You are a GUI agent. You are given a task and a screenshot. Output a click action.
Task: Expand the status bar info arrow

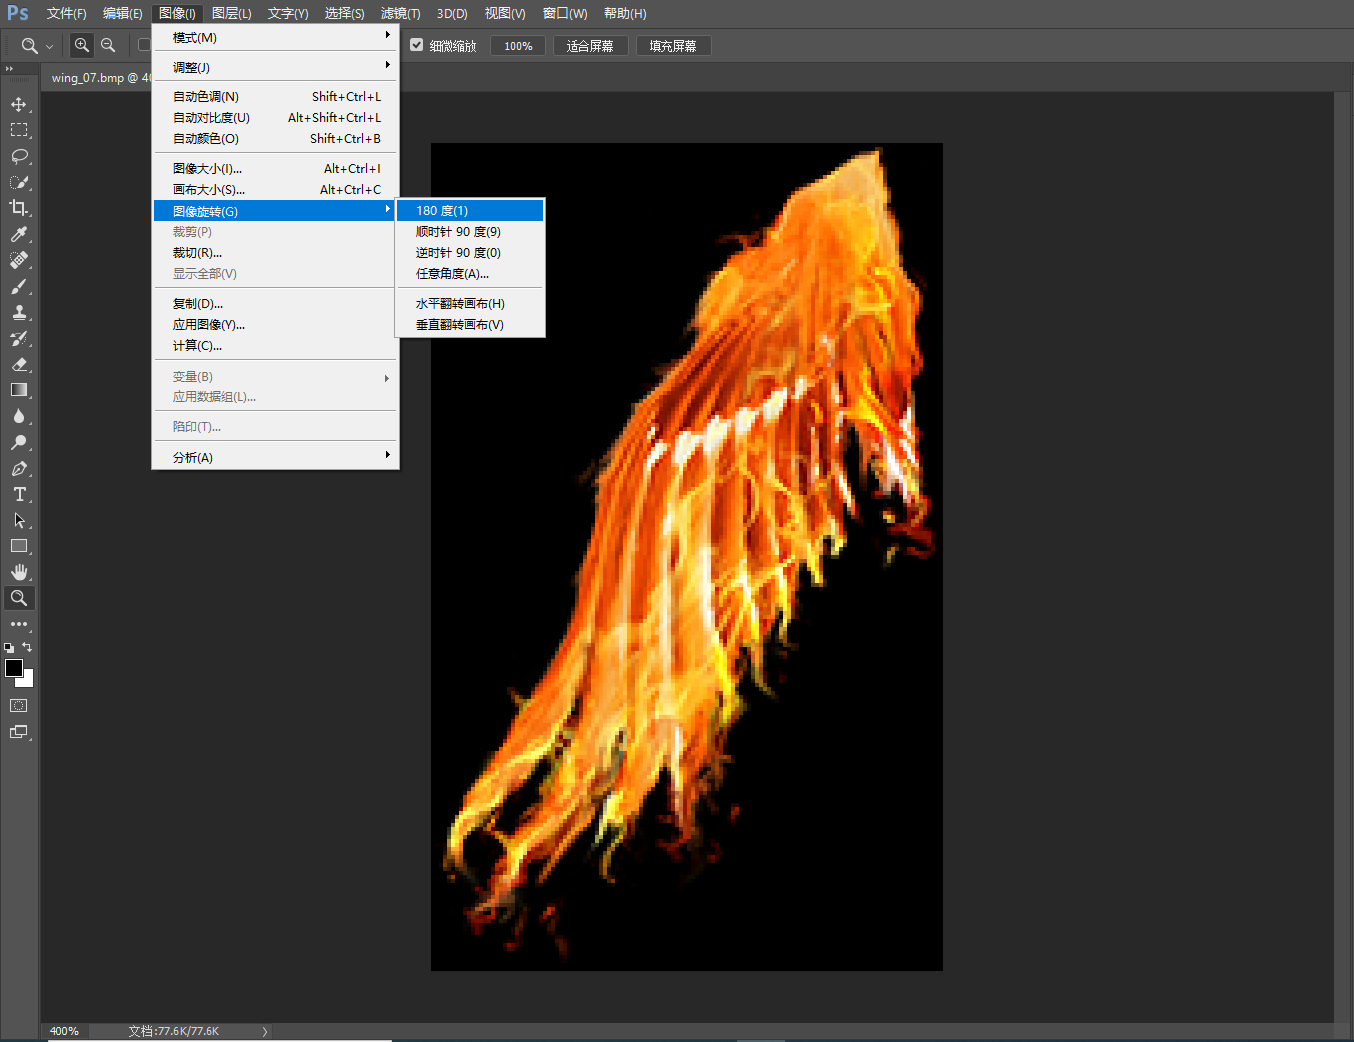pos(265,1031)
